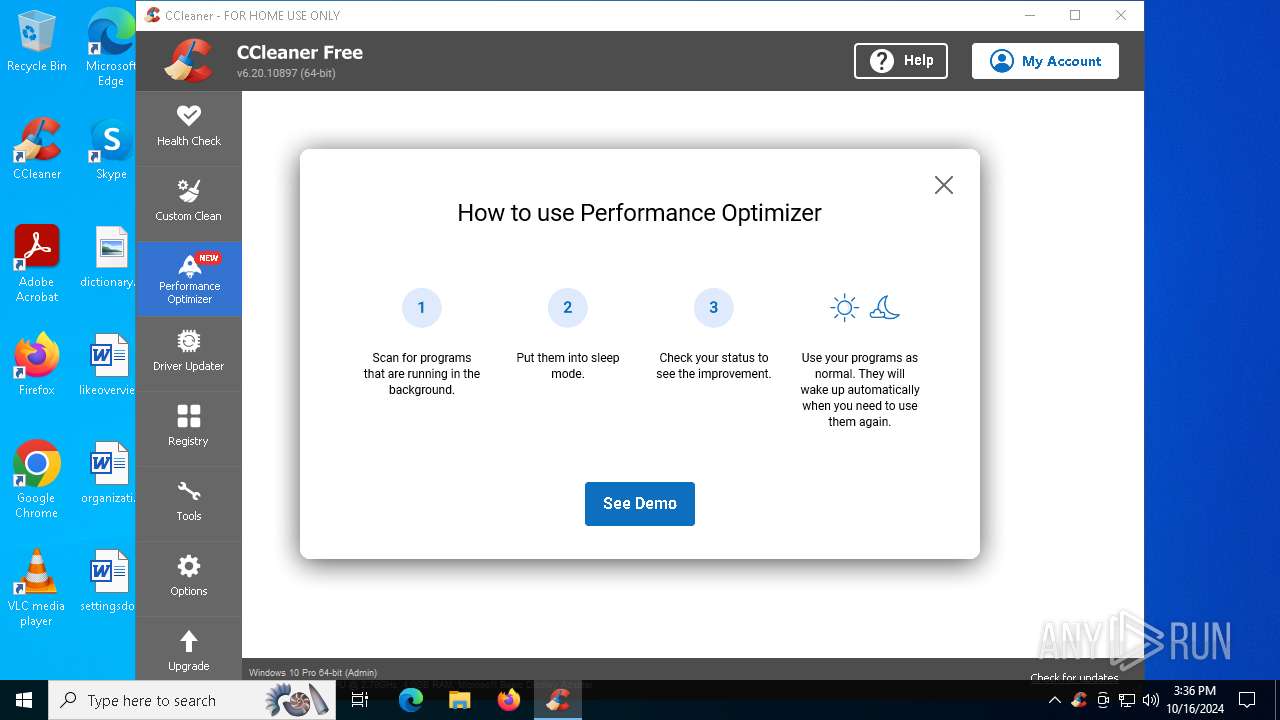Click the sun icon in dialog
Viewport: 1280px width, 720px height.
[844, 308]
